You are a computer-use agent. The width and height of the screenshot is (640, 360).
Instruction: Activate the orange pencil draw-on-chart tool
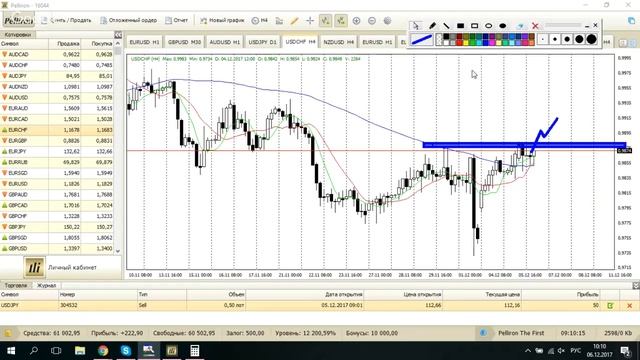click(294, 20)
